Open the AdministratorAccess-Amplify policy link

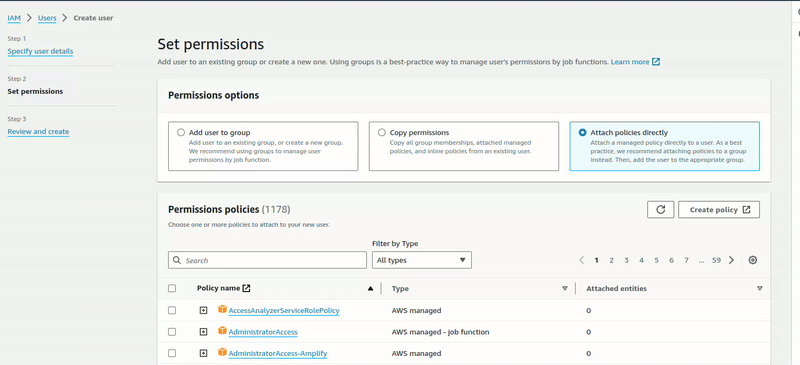pyautogui.click(x=278, y=353)
